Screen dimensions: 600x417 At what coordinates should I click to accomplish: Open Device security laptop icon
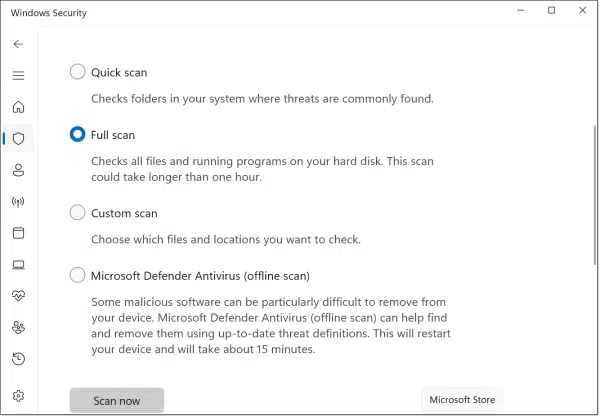[18, 265]
